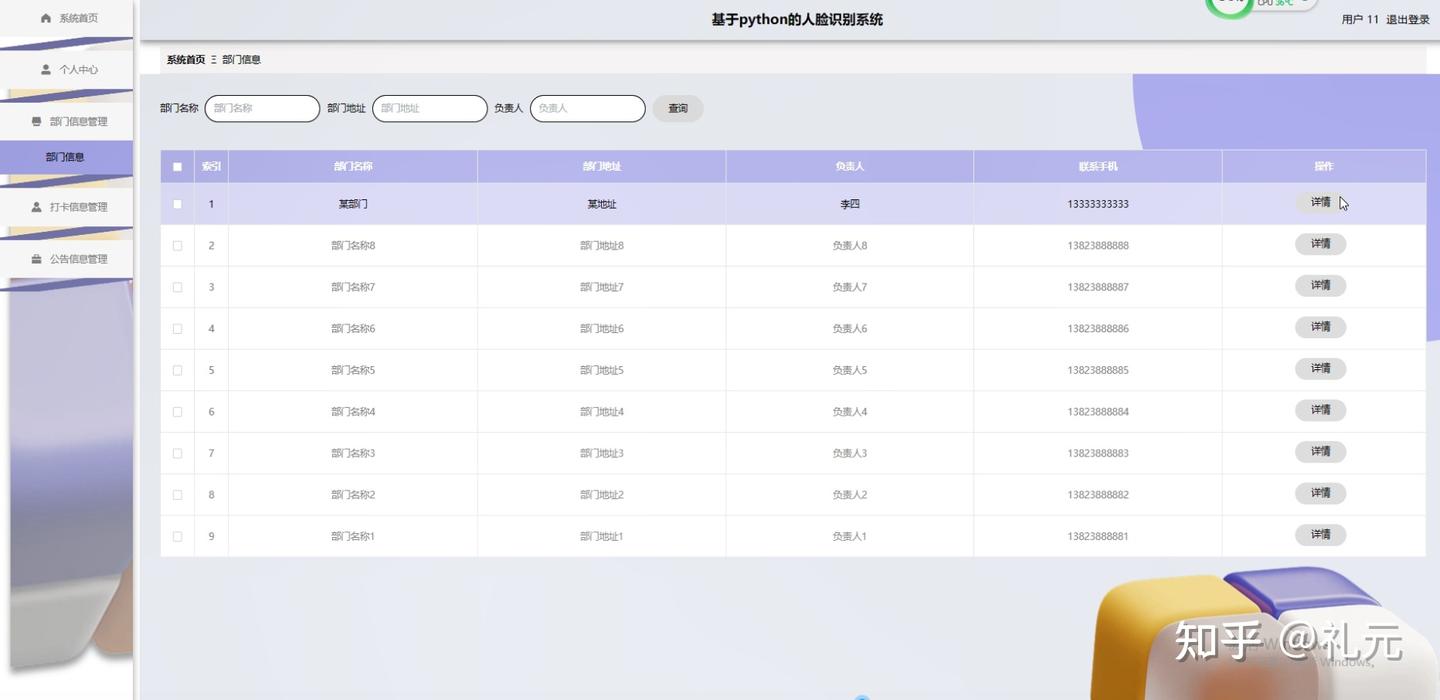Open 系统首页 in the sidebar
The width and height of the screenshot is (1440, 700).
click(x=66, y=18)
